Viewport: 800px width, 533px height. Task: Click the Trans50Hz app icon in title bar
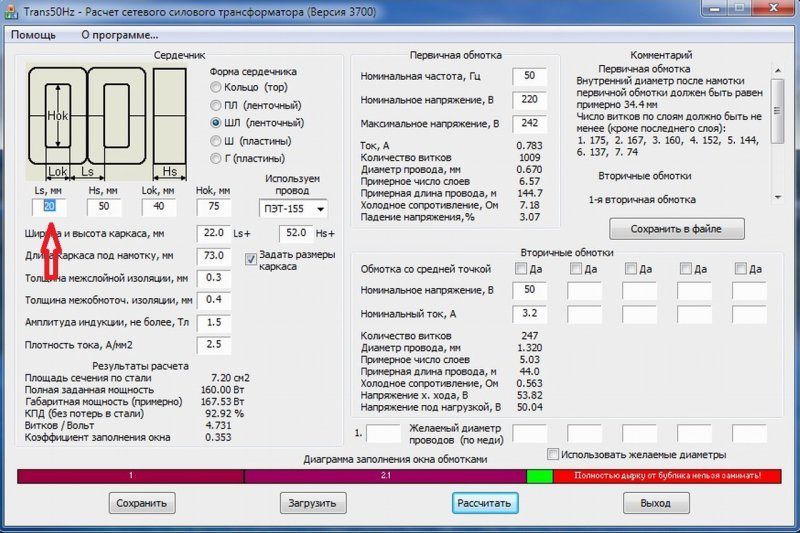(11, 11)
